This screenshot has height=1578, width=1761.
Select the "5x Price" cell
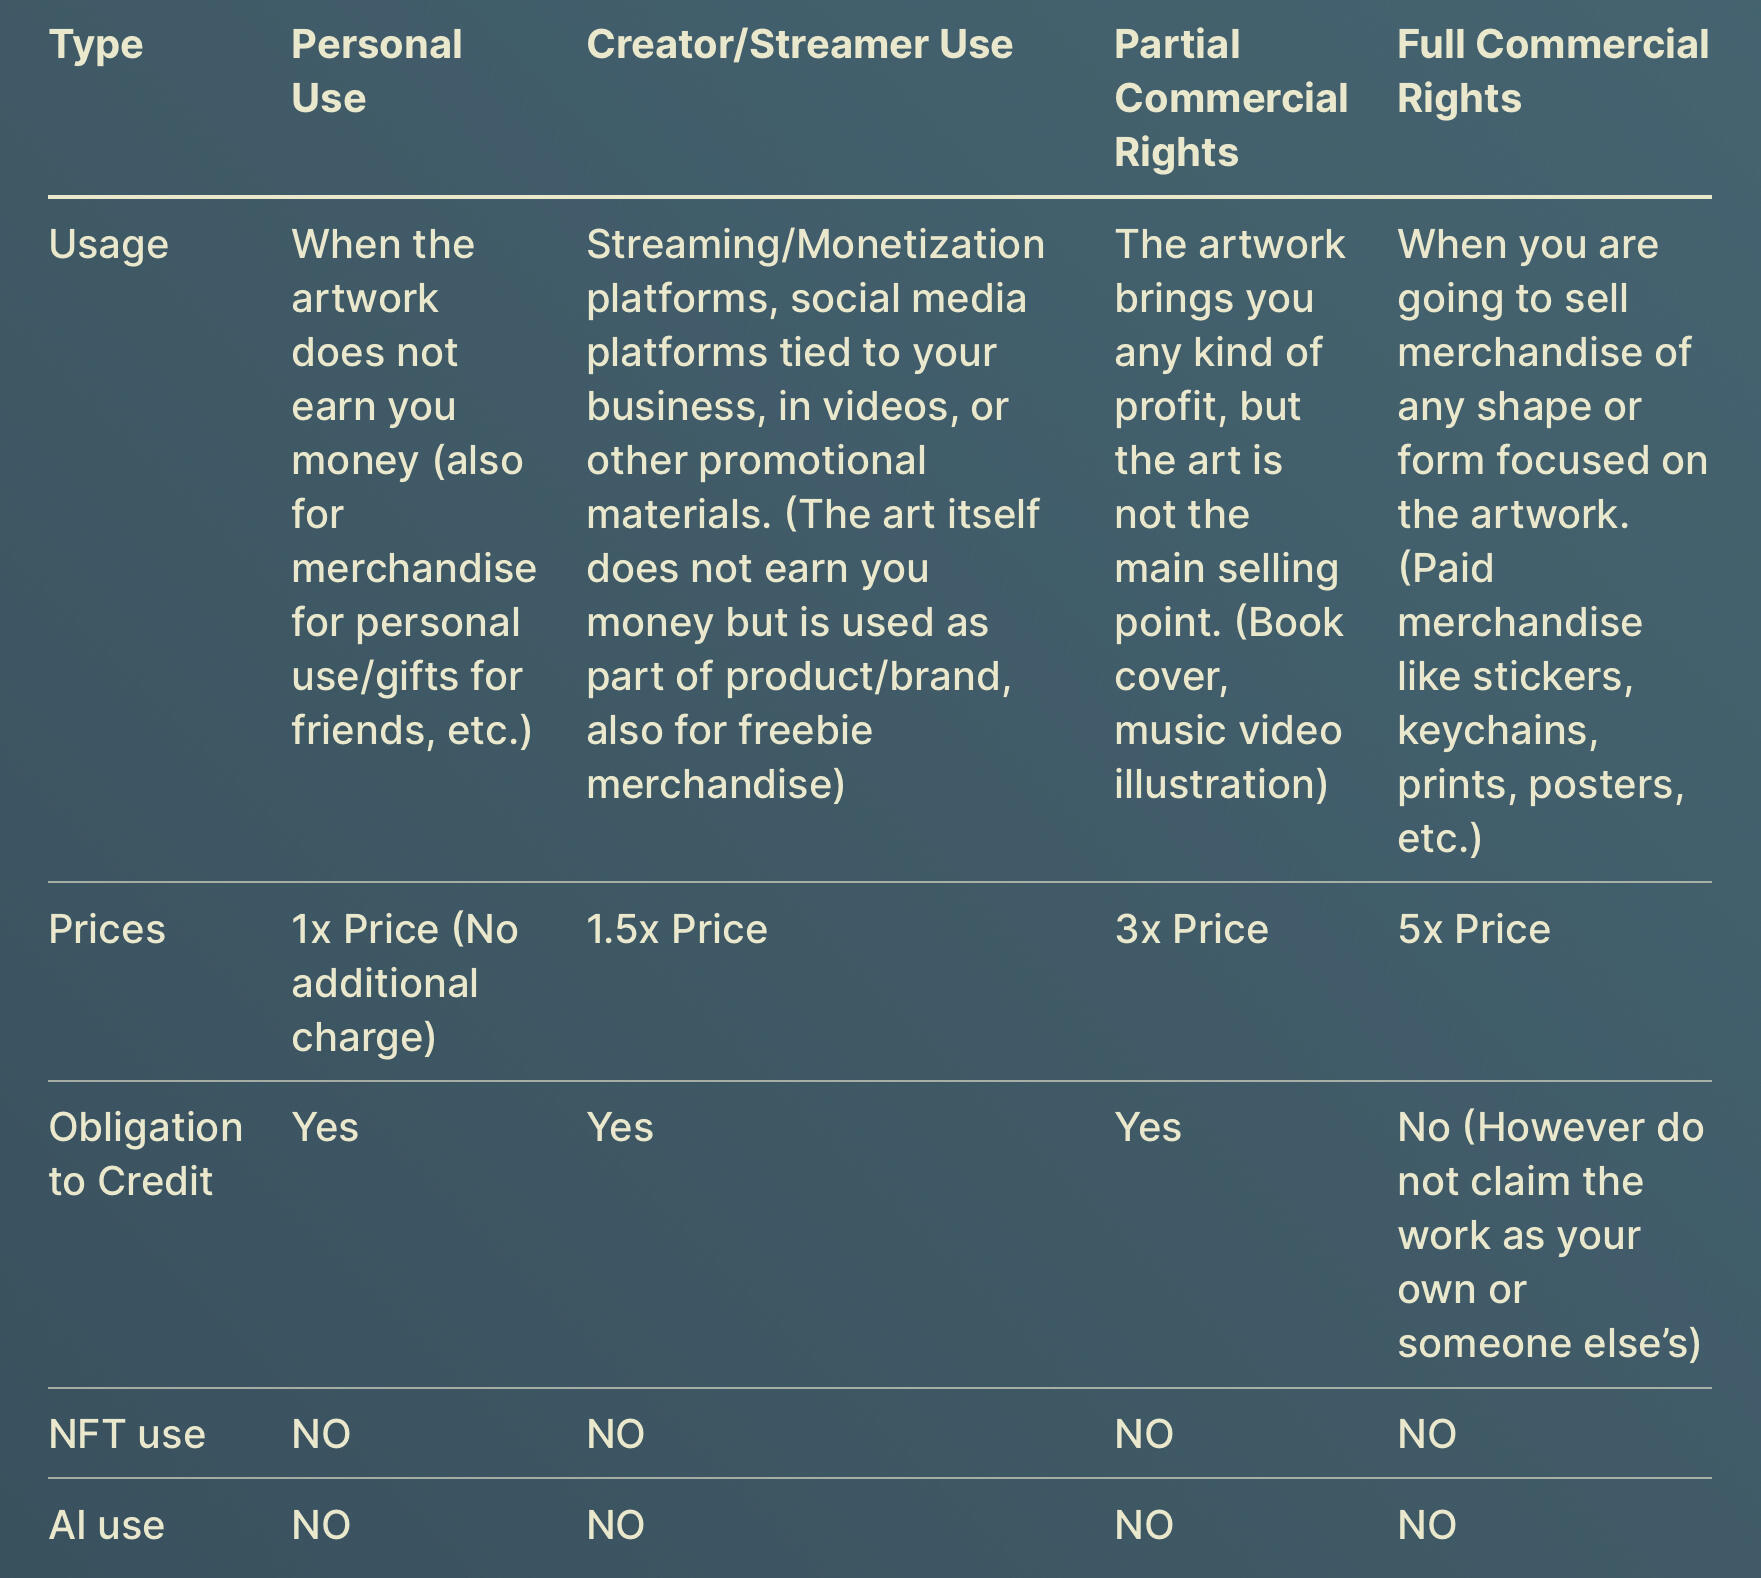click(x=1474, y=930)
